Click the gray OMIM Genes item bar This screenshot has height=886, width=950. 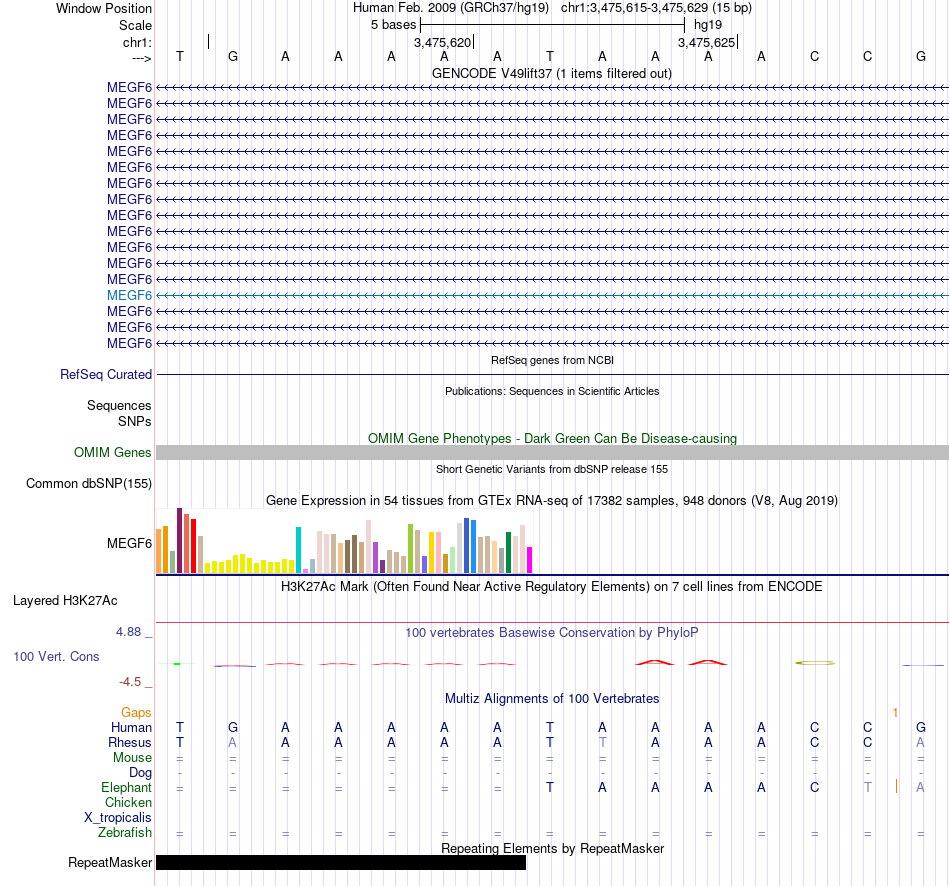[x=553, y=453]
